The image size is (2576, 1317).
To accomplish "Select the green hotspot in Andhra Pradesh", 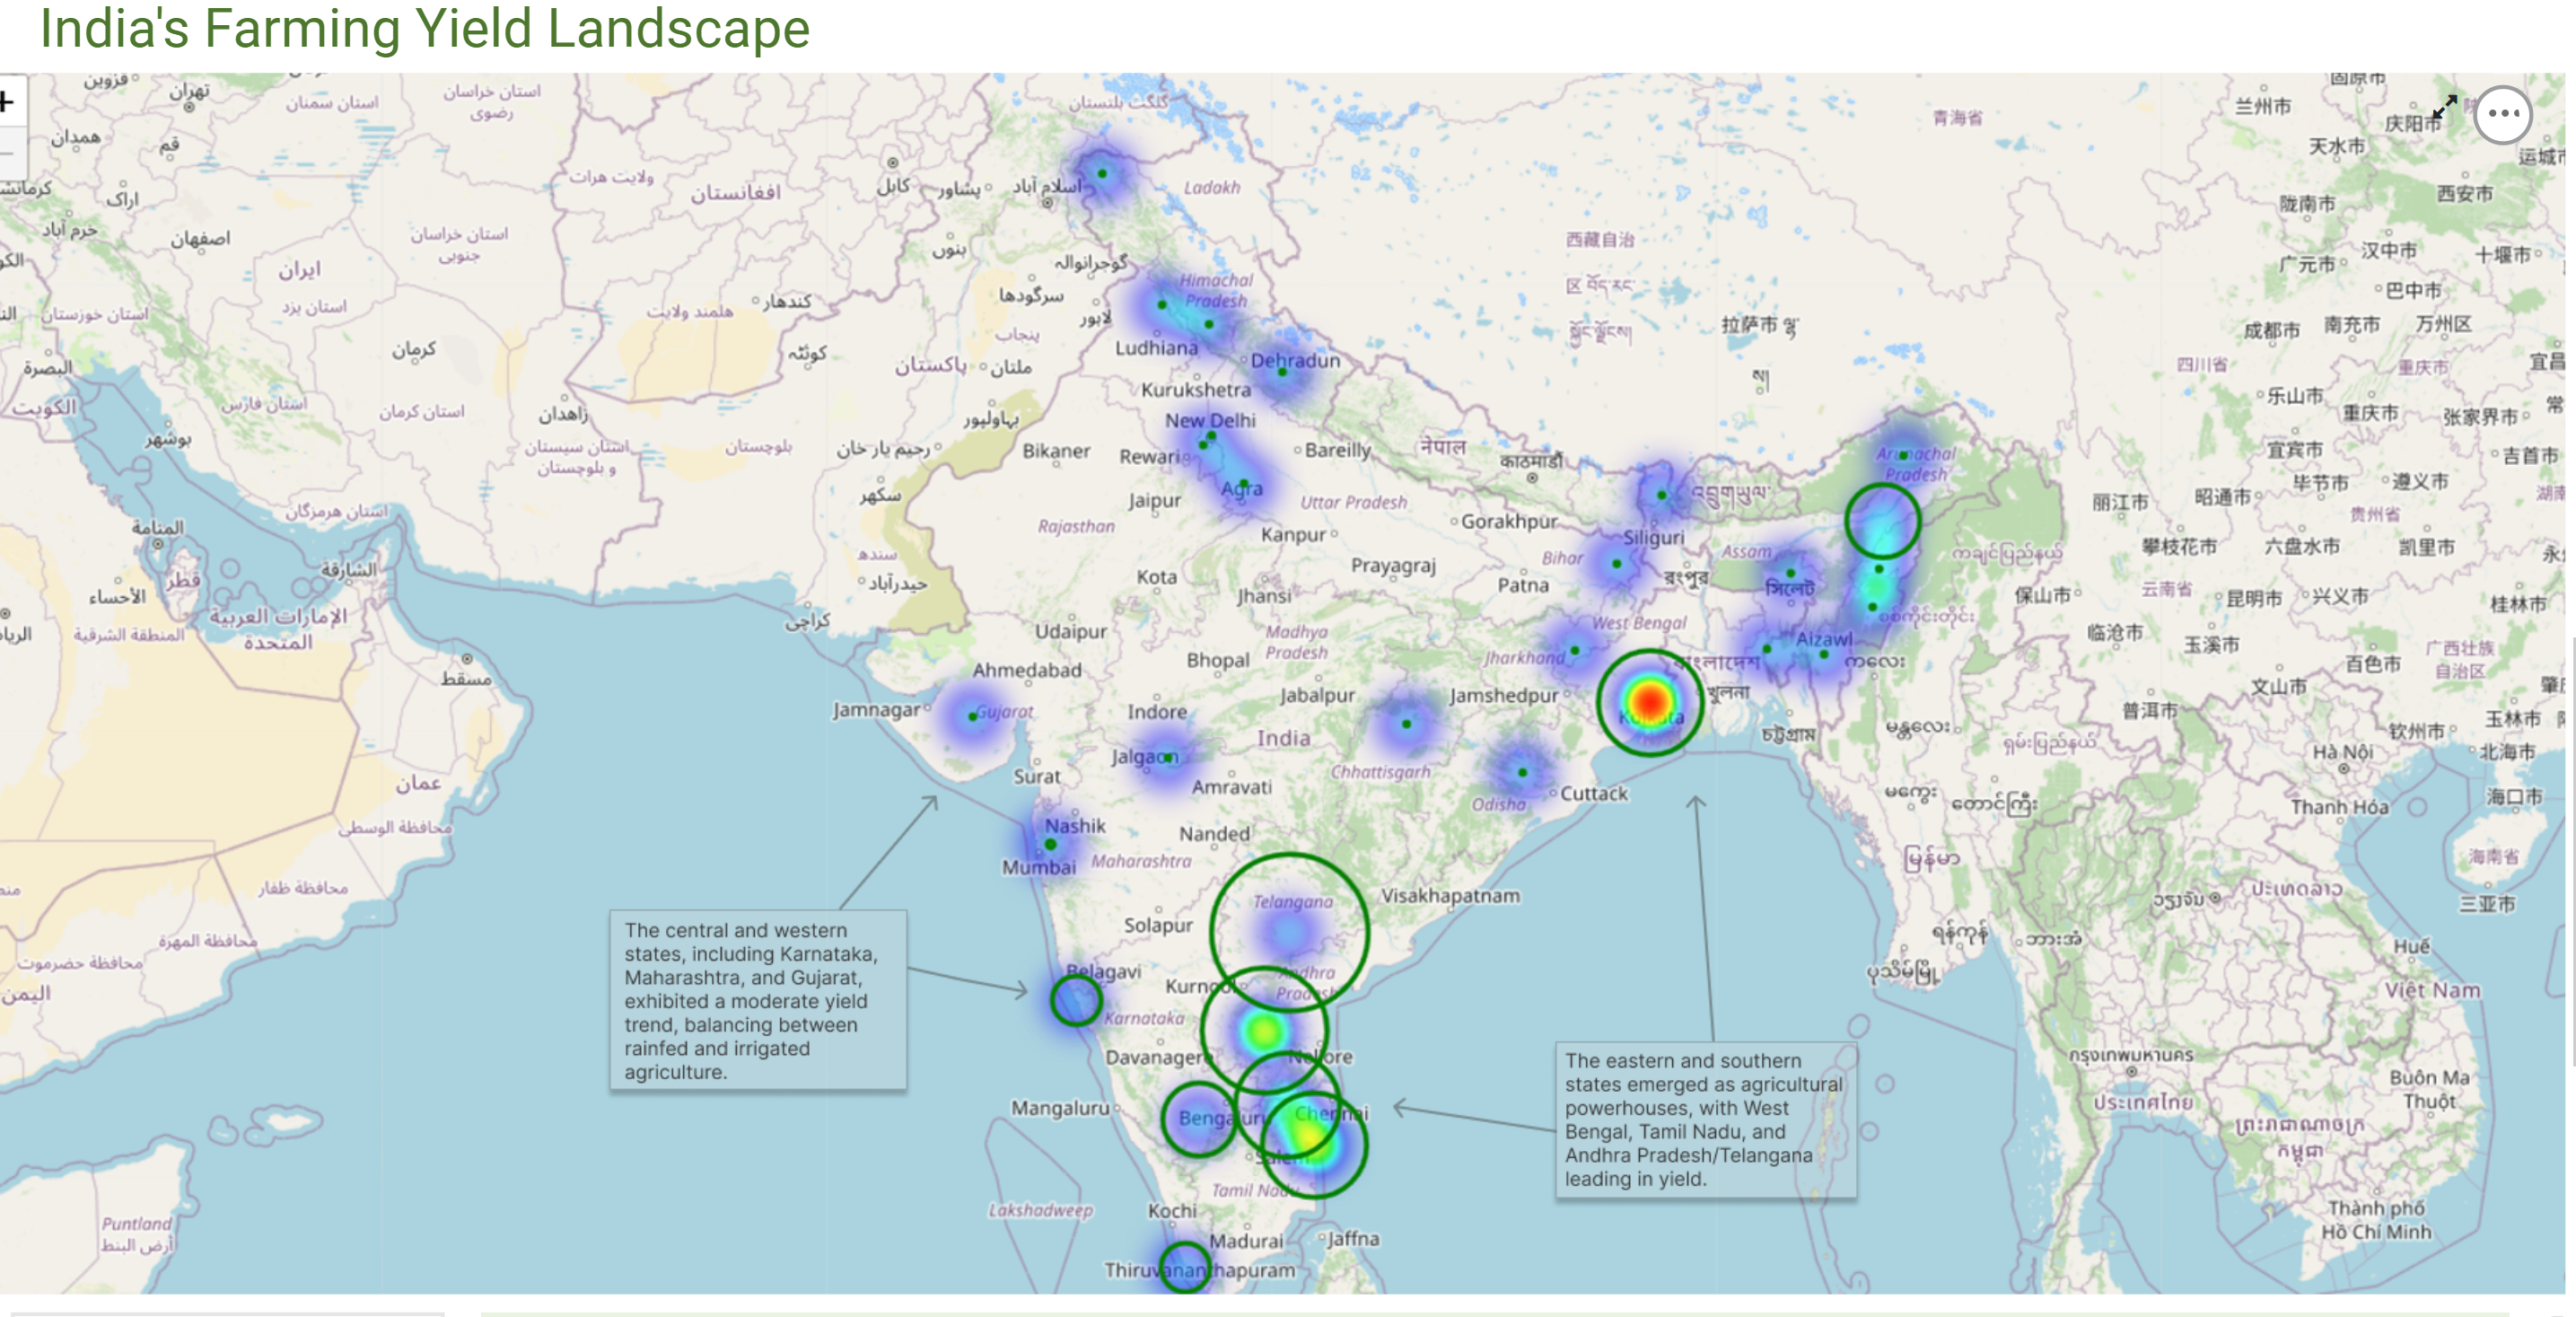I will (1264, 1030).
